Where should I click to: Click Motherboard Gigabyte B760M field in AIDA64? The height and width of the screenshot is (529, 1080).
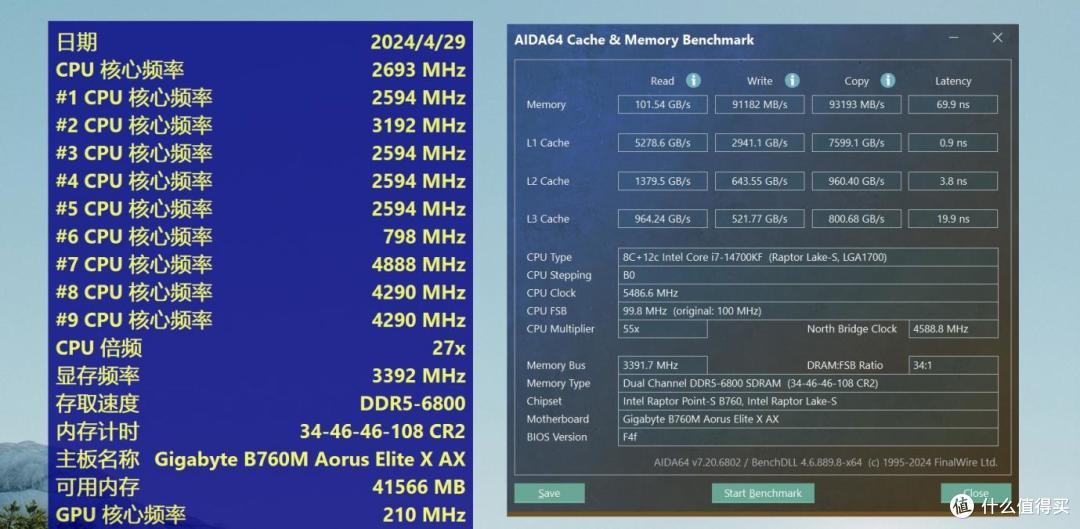click(808, 419)
